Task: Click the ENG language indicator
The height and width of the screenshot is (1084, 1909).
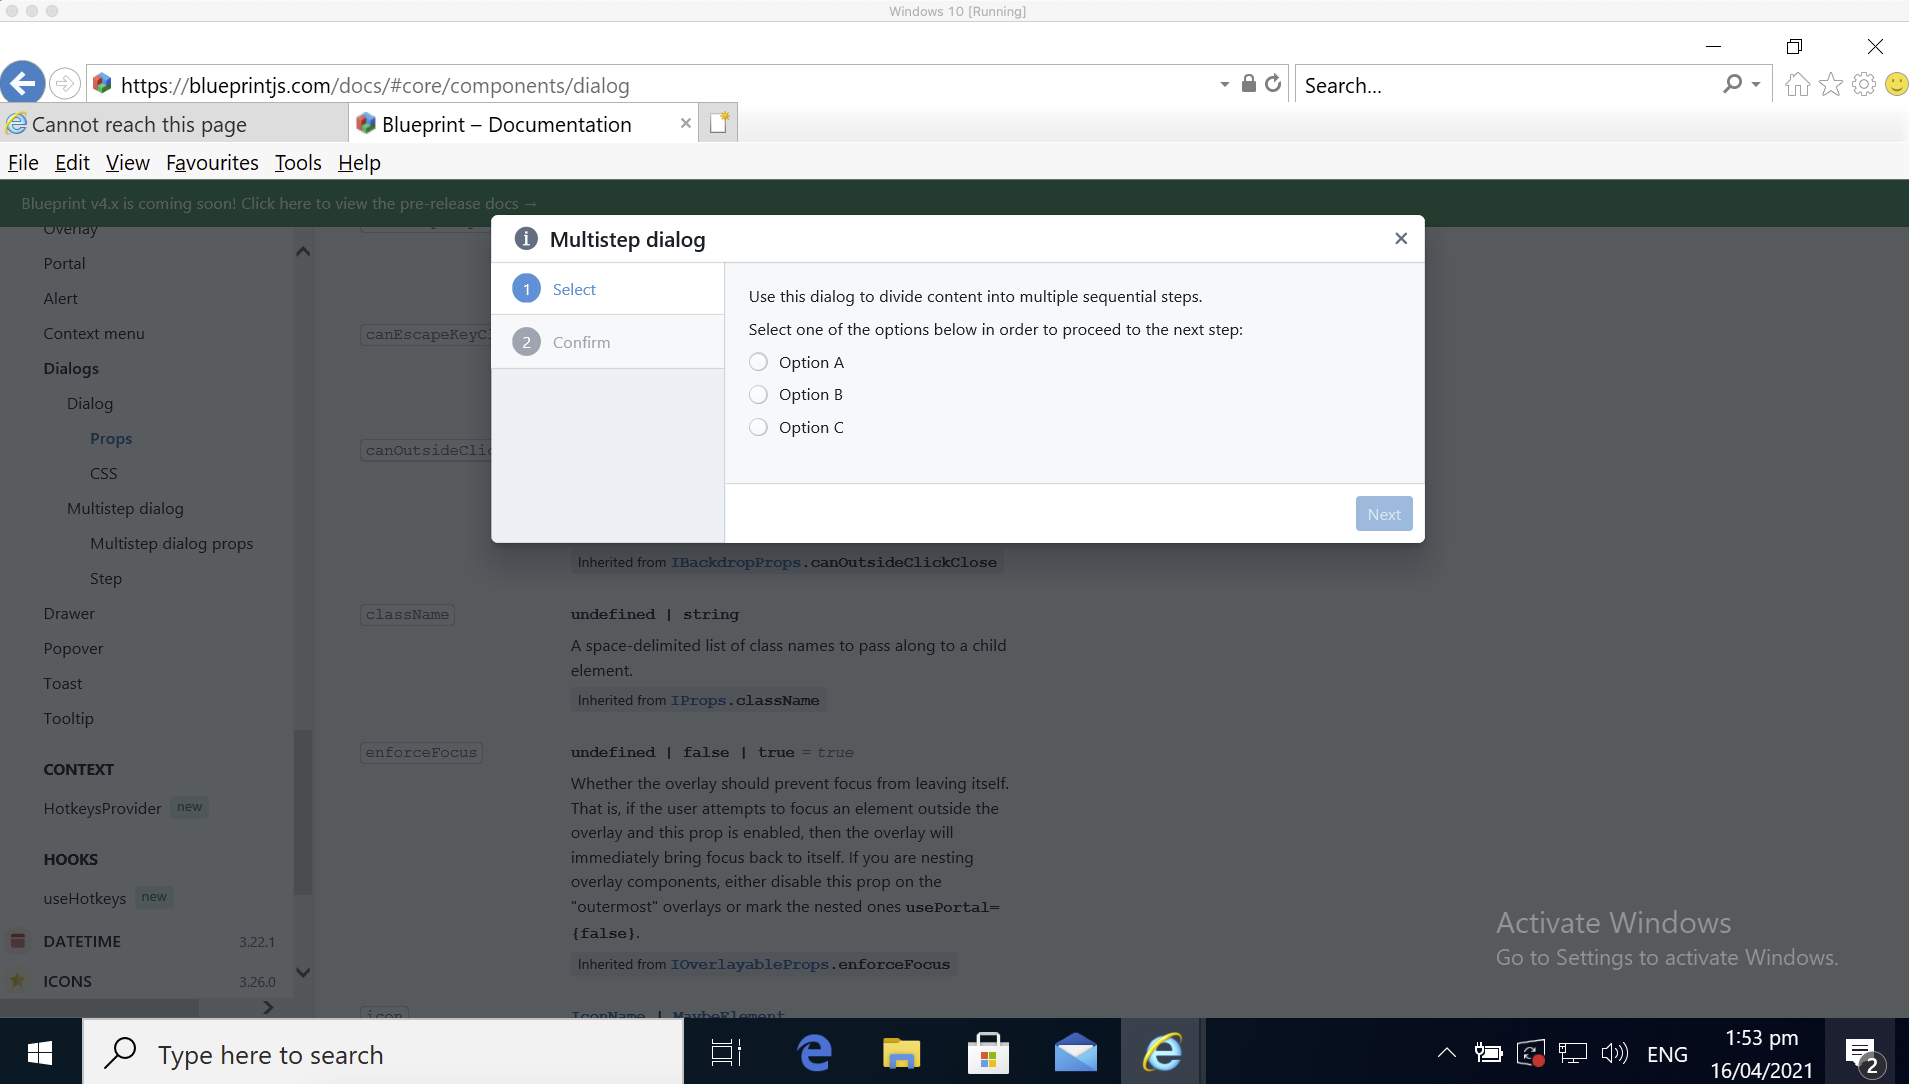Action: pos(1667,1054)
